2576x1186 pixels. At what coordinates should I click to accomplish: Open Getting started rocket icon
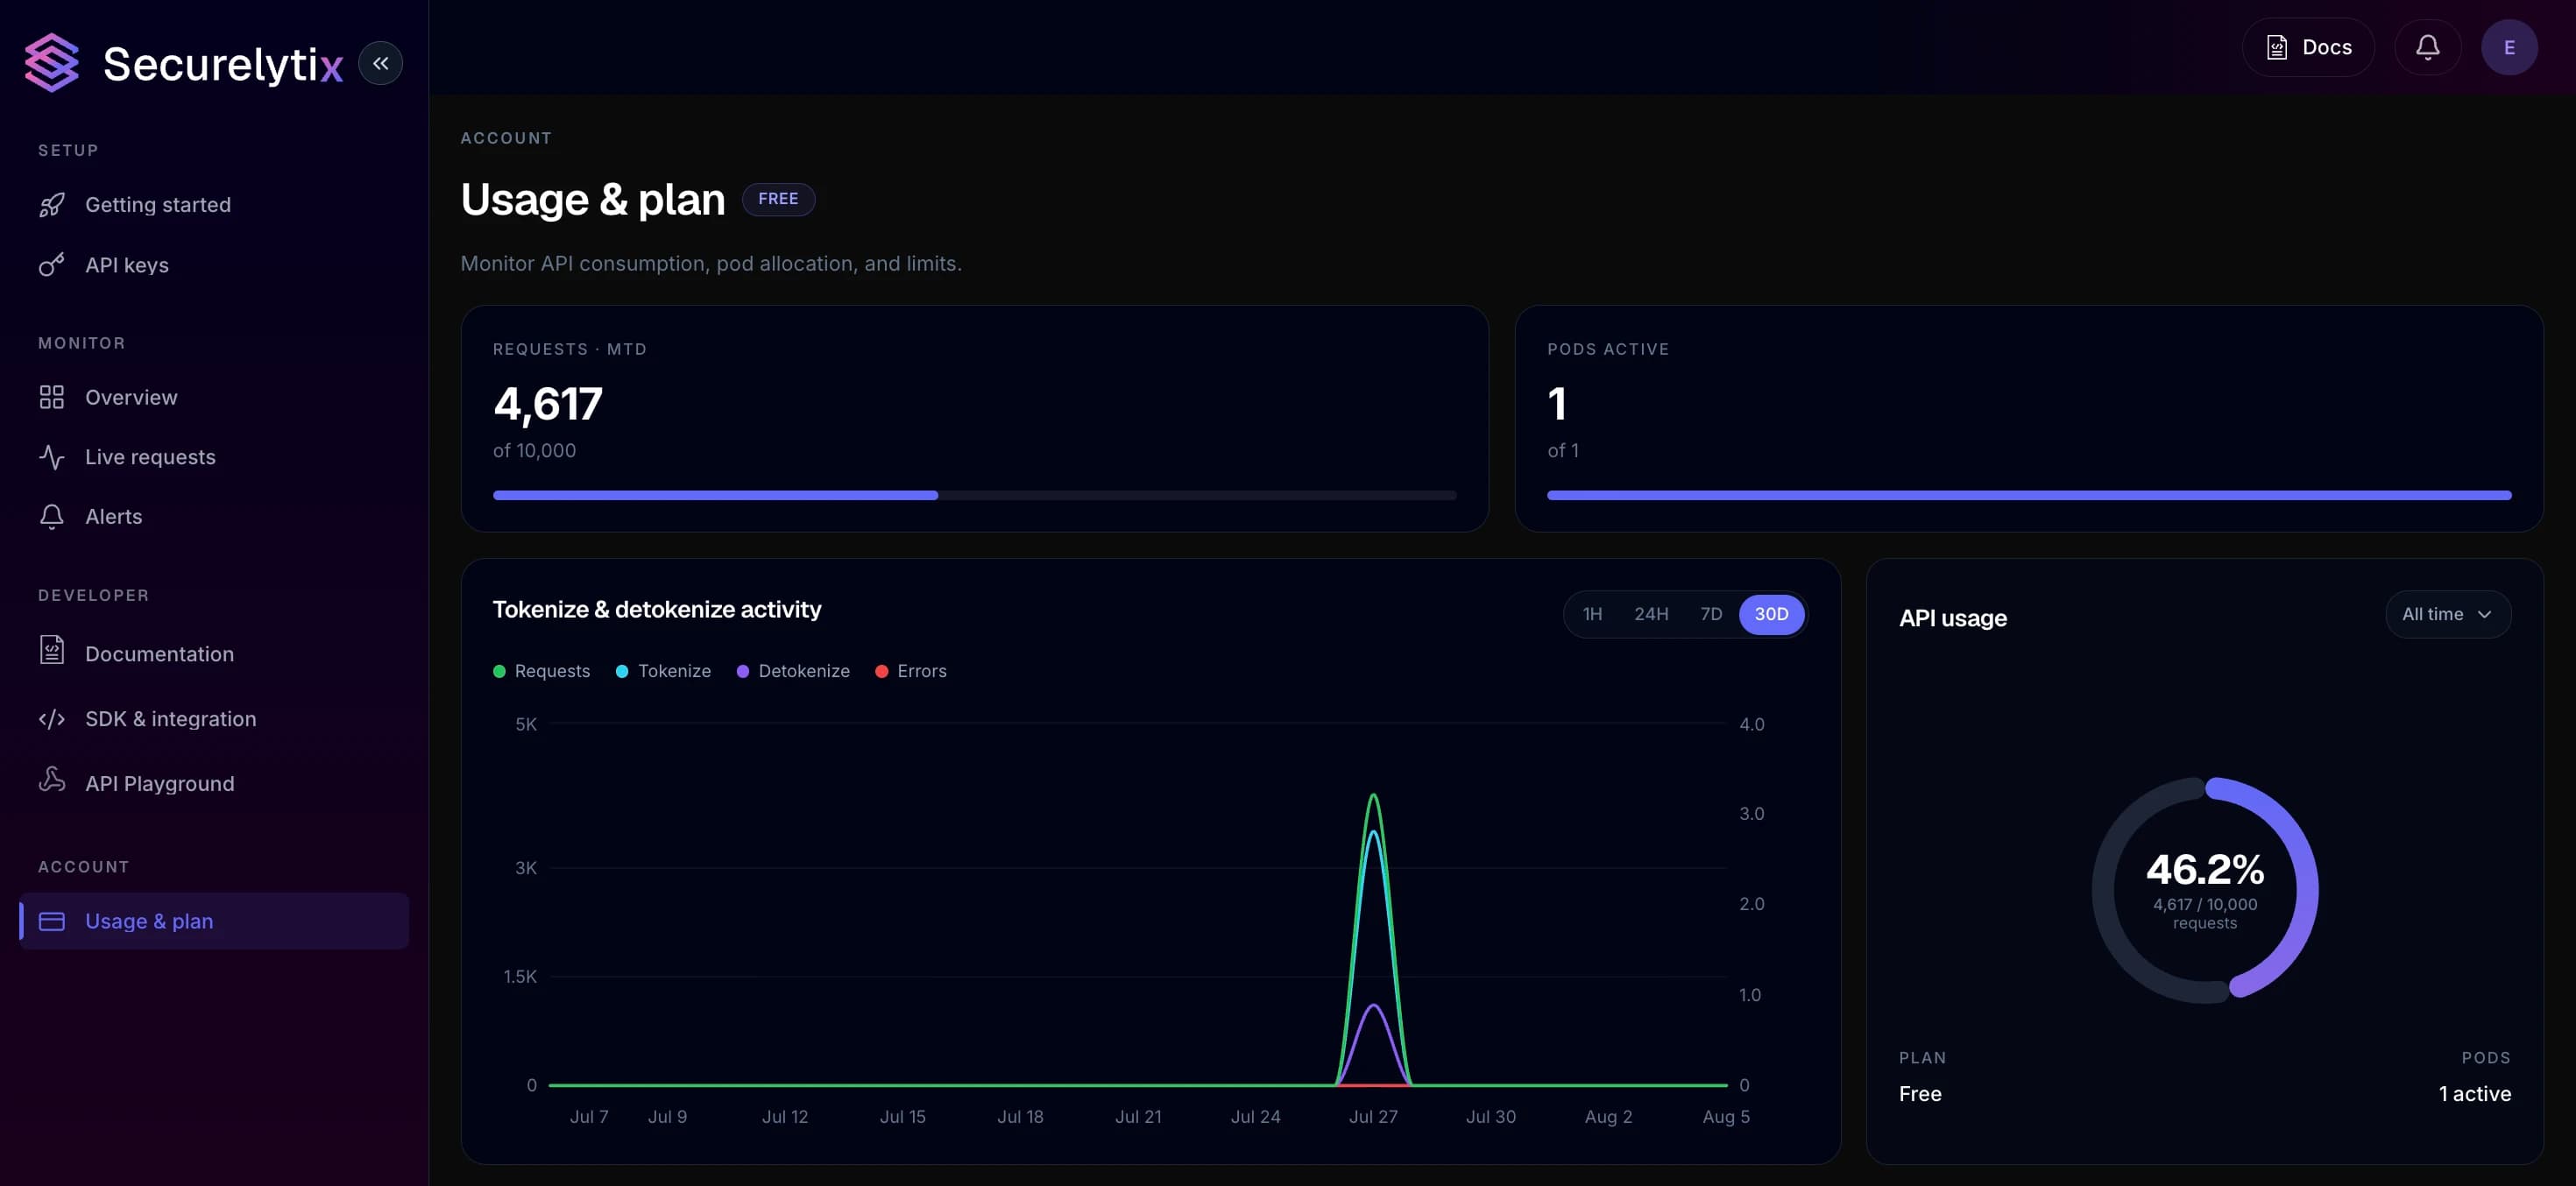(51, 205)
